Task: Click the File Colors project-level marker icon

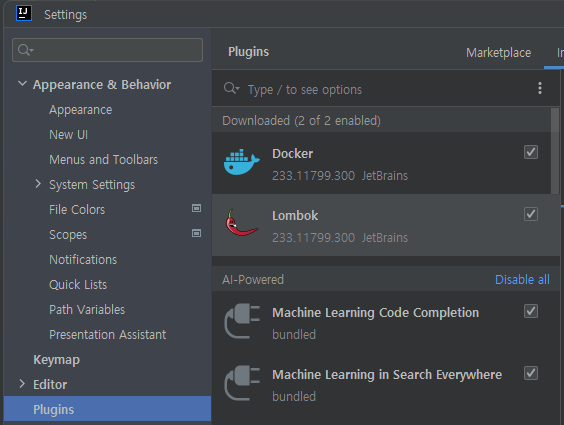Action: click(196, 208)
